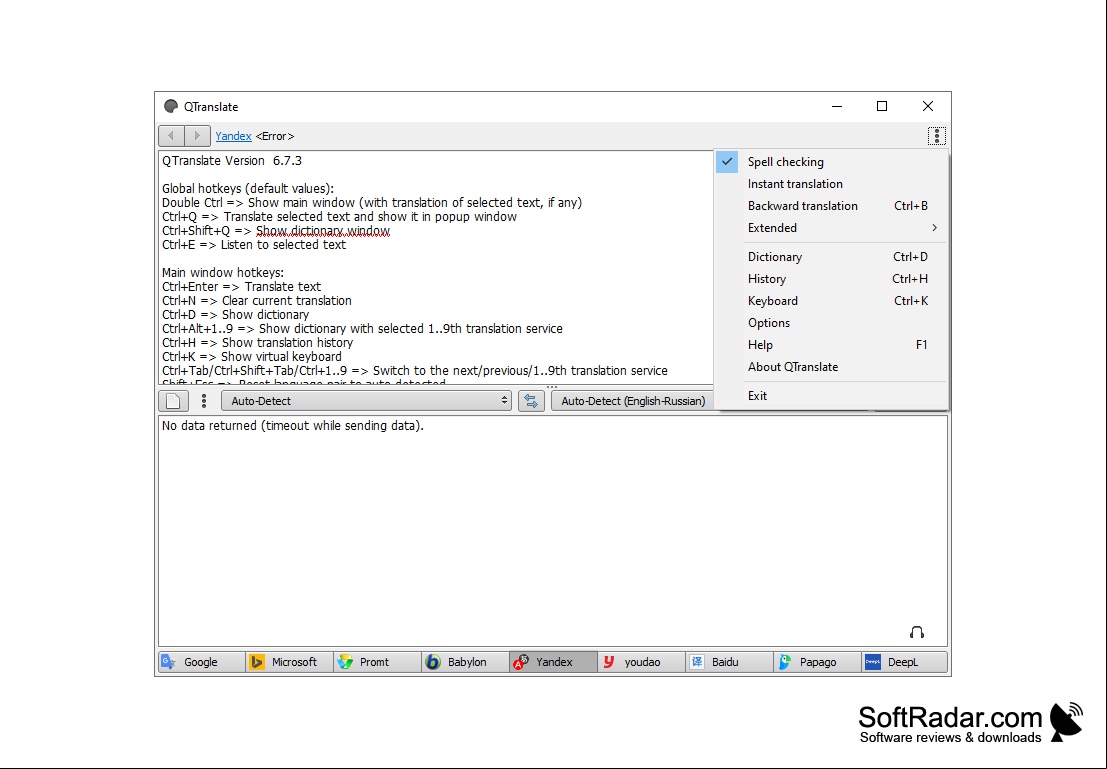
Task: Switch to the DeepL translation service
Action: [x=904, y=662]
